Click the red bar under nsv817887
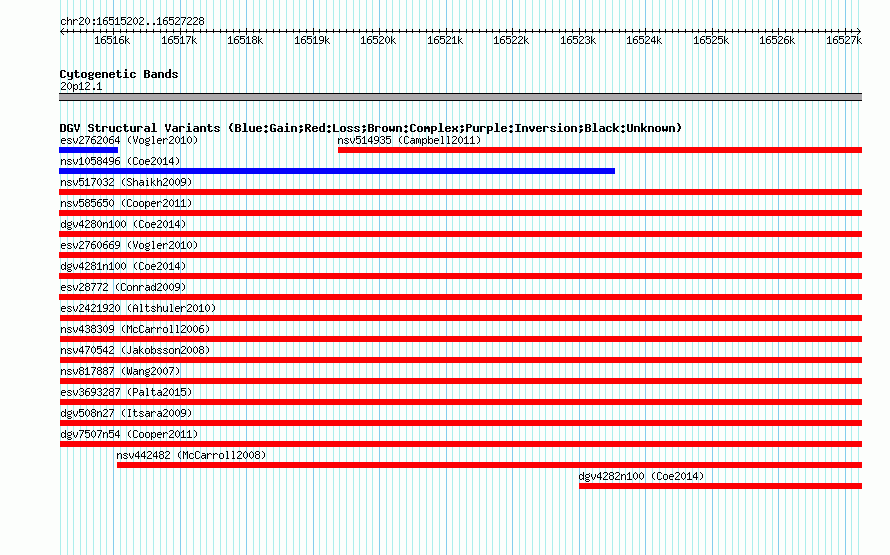Image resolution: width=890 pixels, height=555 pixels. [460, 381]
